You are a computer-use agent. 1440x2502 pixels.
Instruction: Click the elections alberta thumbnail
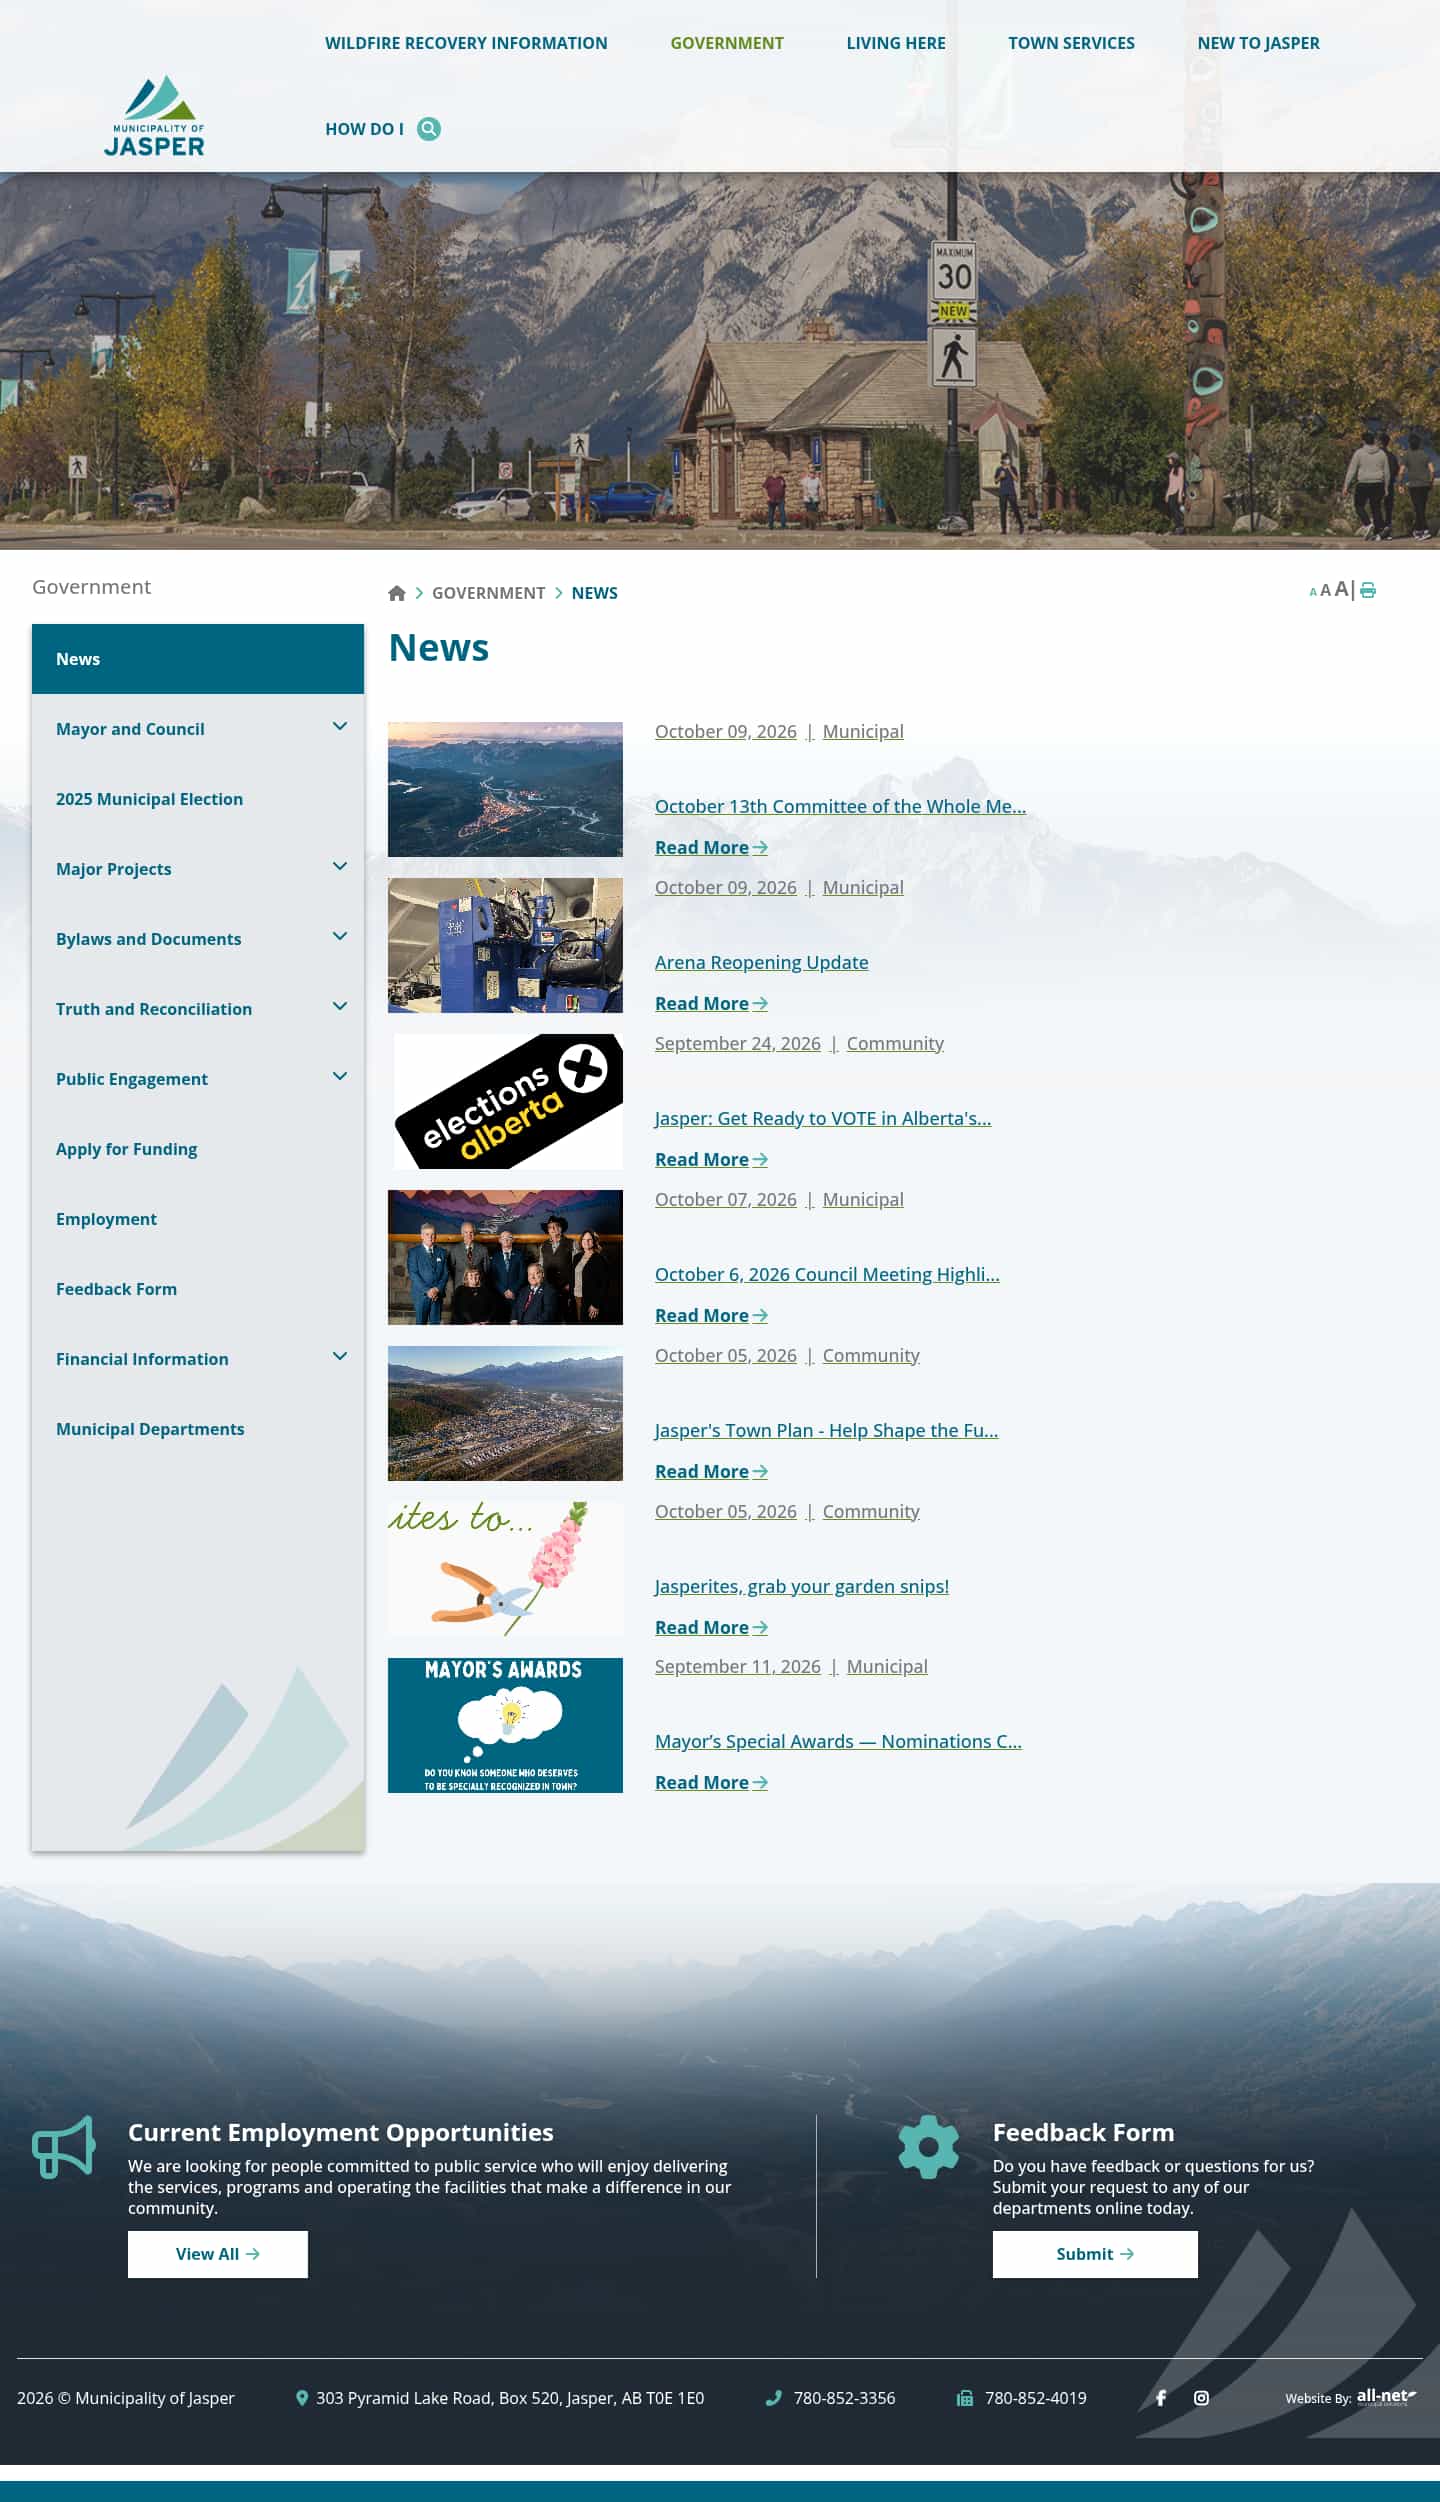(x=505, y=1101)
